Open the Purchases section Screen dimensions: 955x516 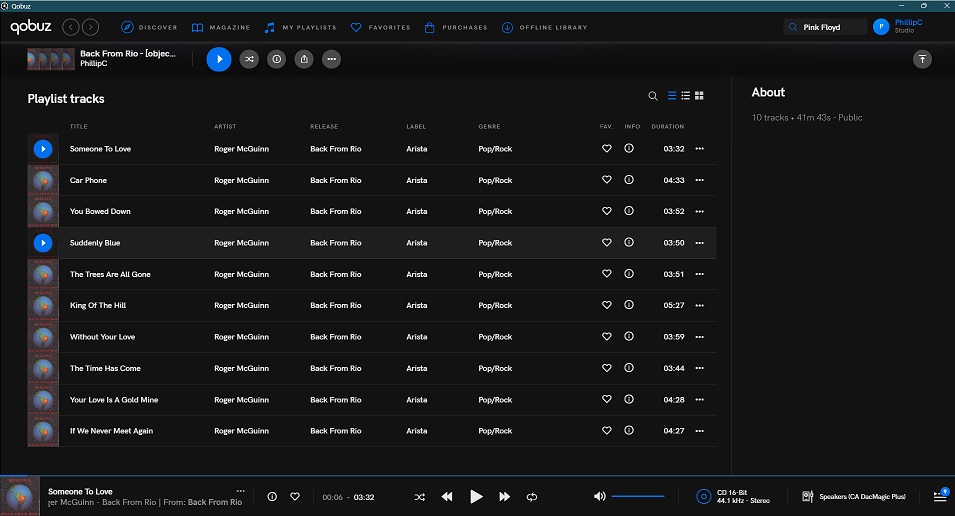pyautogui.click(x=456, y=27)
